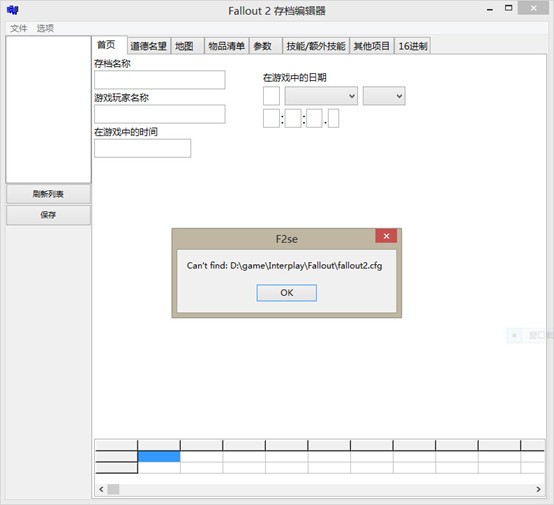Click the 保存 button

48,215
